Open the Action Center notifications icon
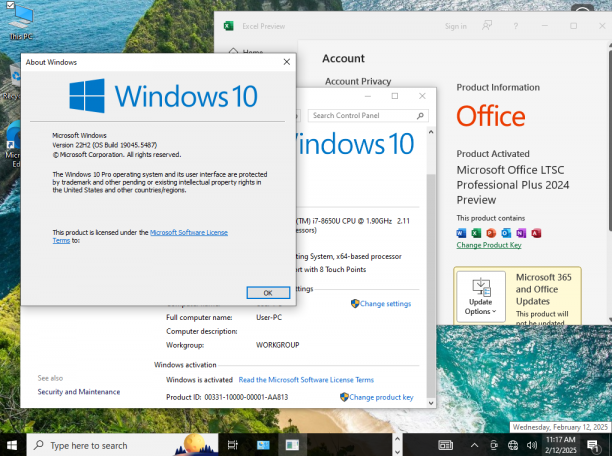The width and height of the screenshot is (612, 456). pyautogui.click(x=592, y=445)
